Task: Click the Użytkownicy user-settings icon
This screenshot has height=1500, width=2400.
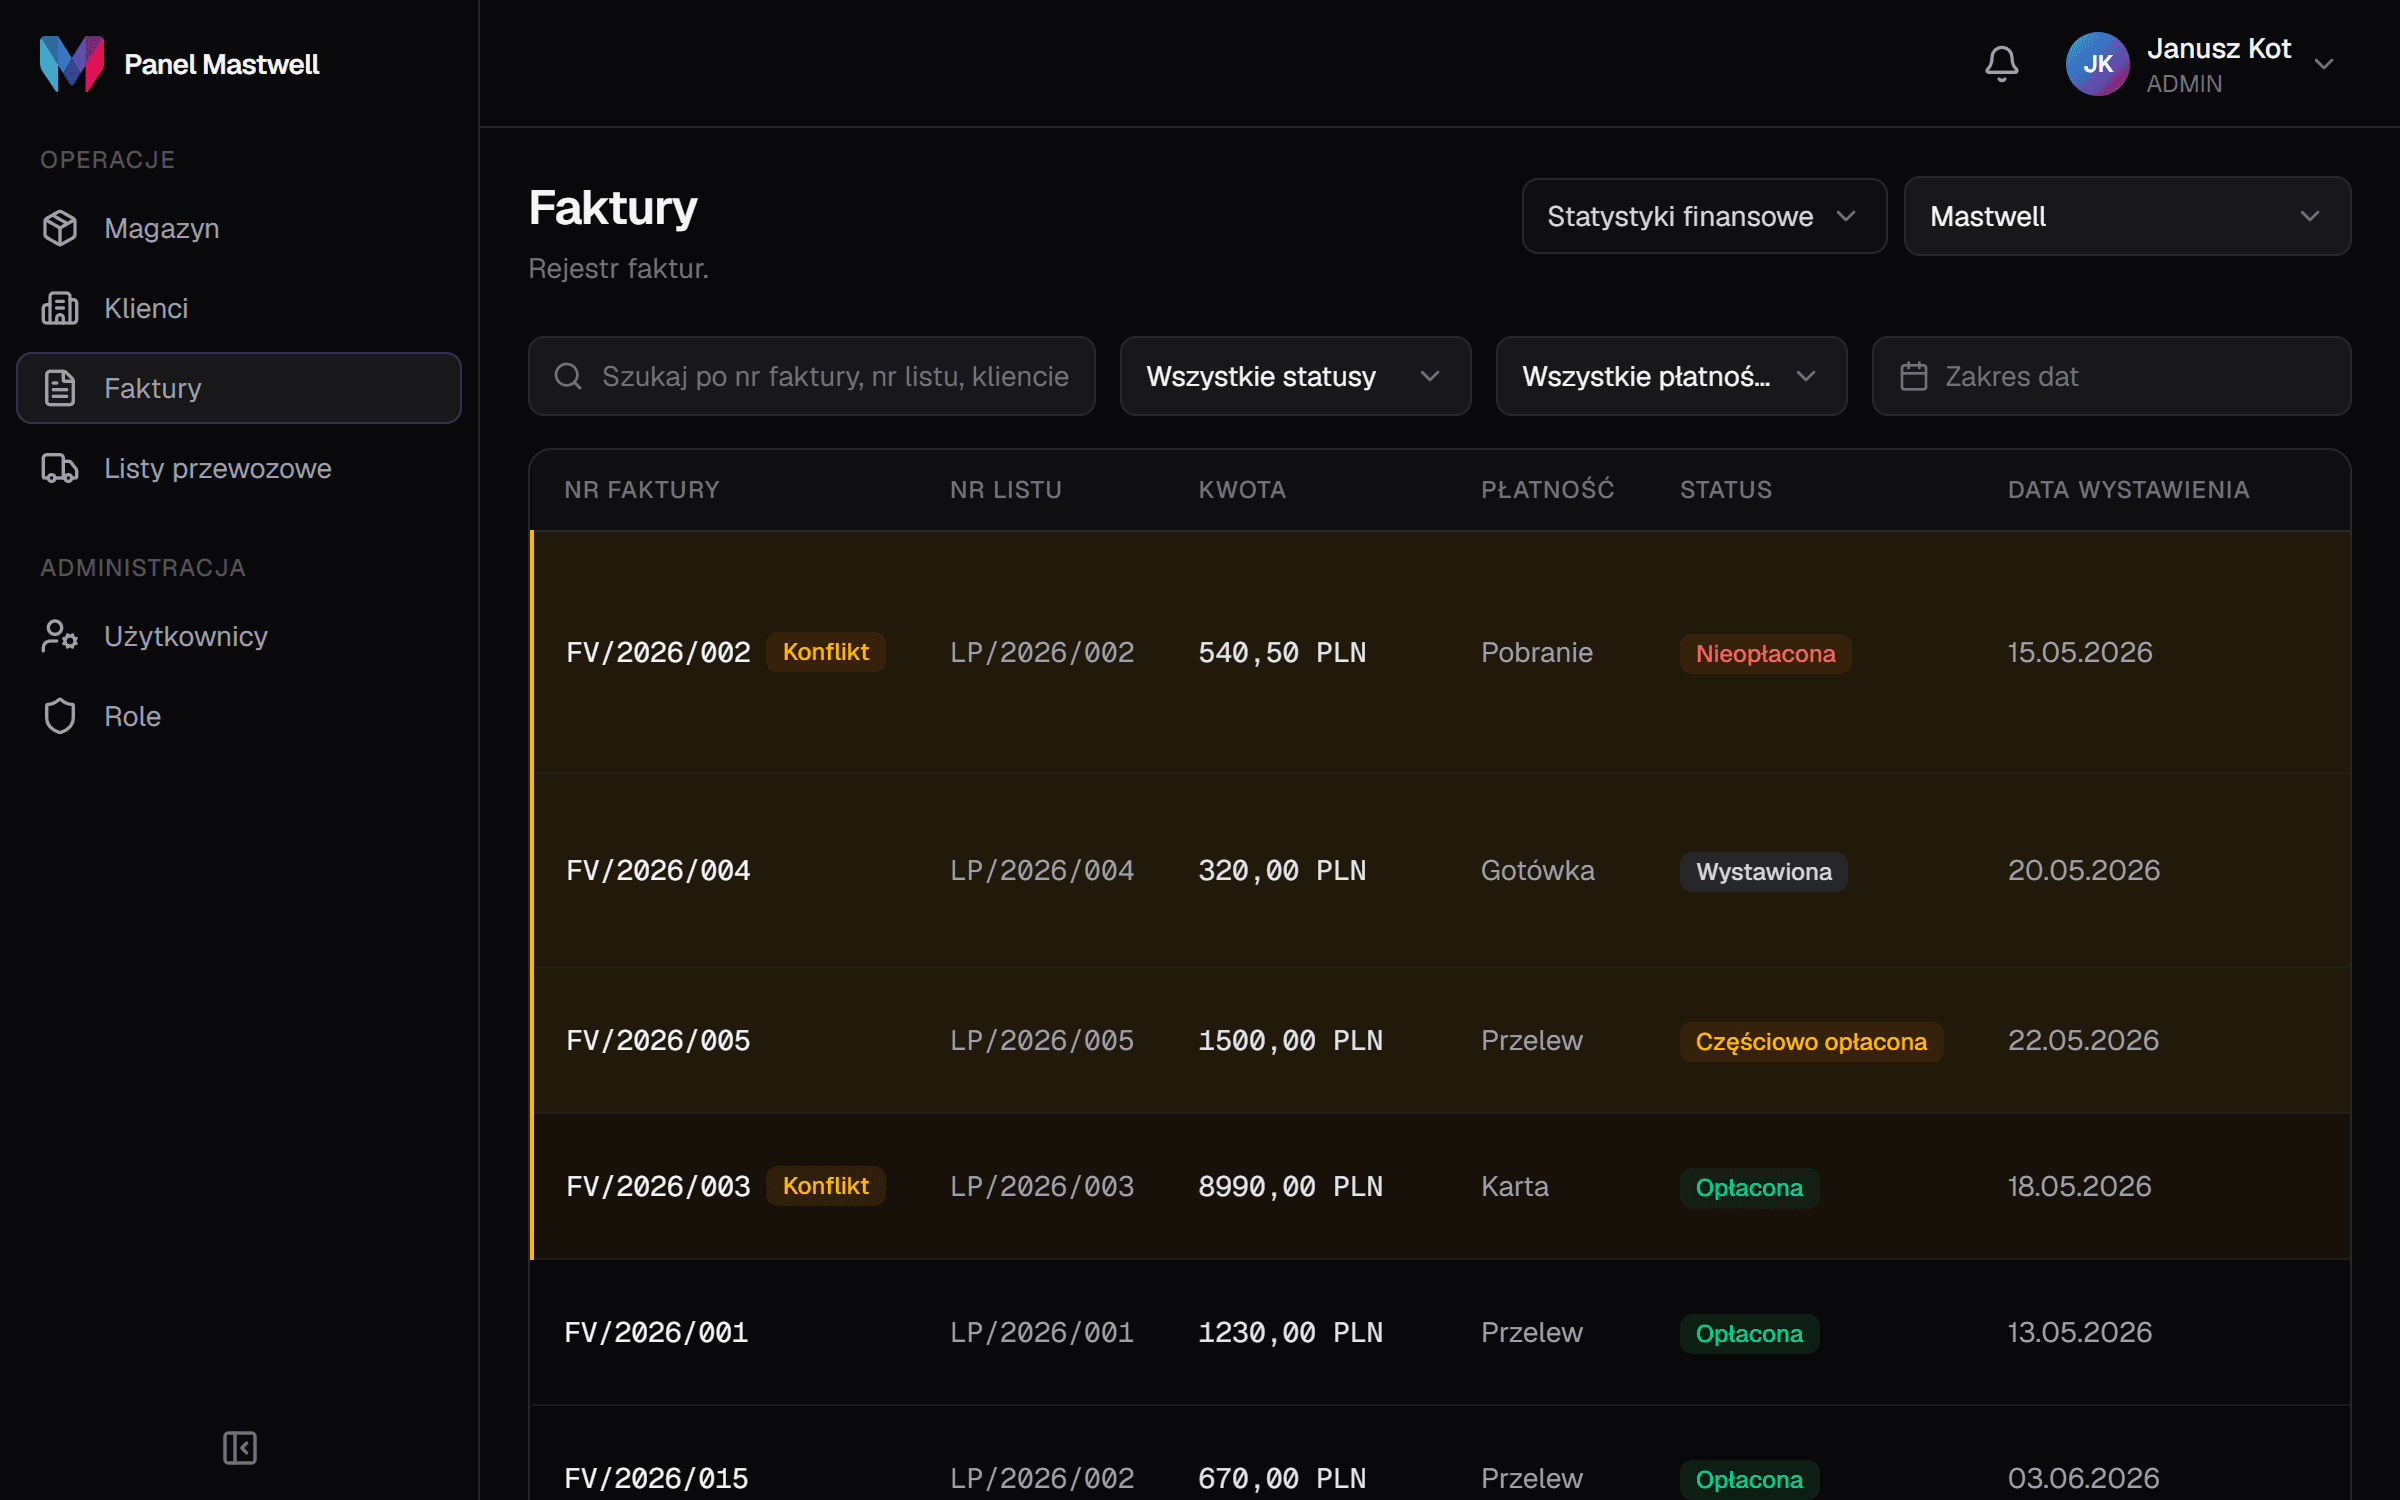Action: (60, 636)
